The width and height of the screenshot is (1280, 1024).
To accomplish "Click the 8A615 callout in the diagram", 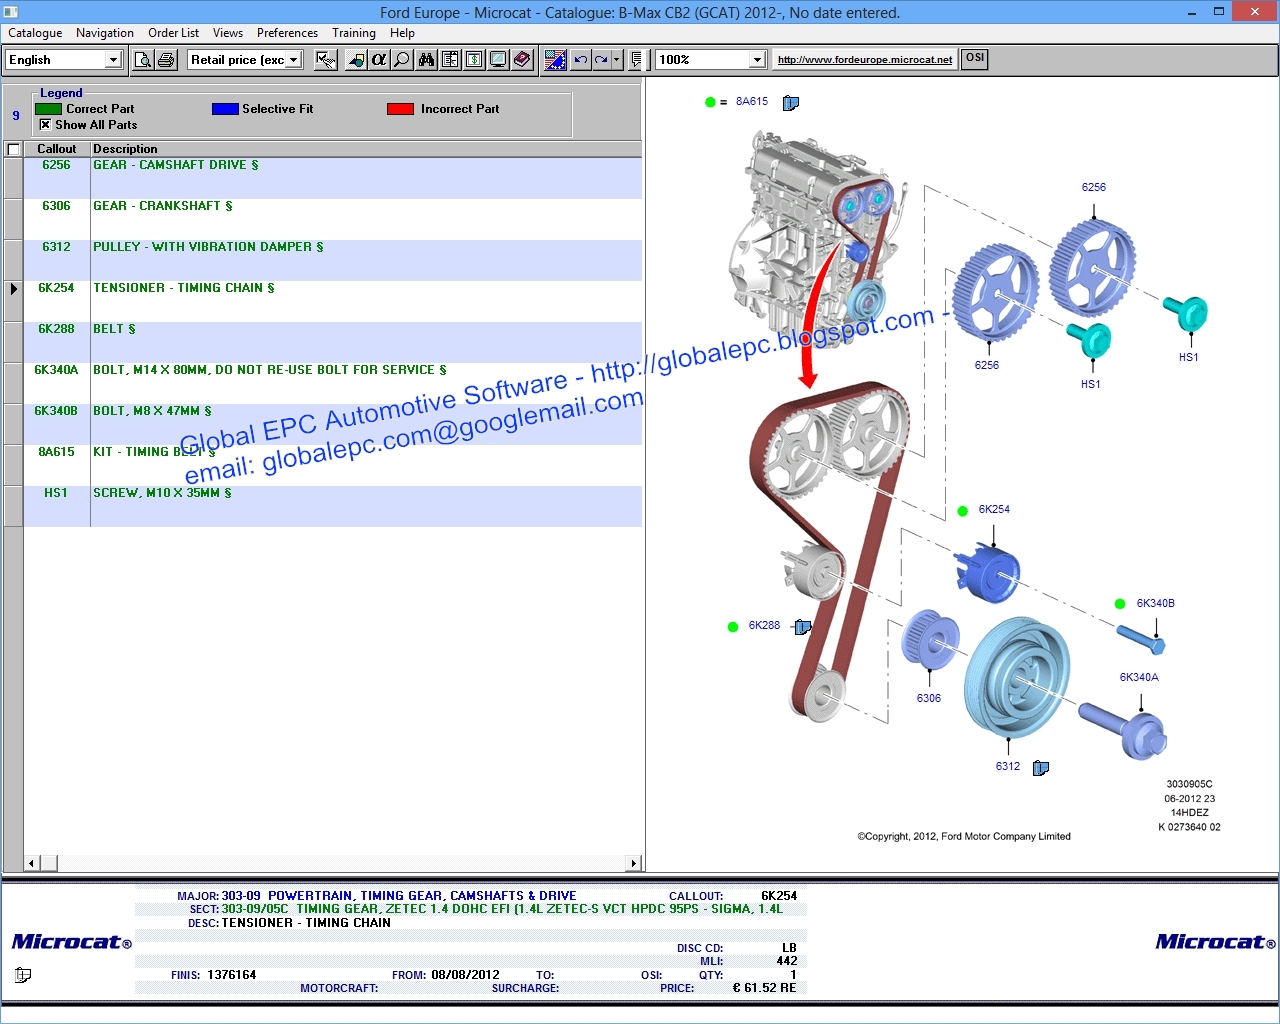I will coord(752,102).
